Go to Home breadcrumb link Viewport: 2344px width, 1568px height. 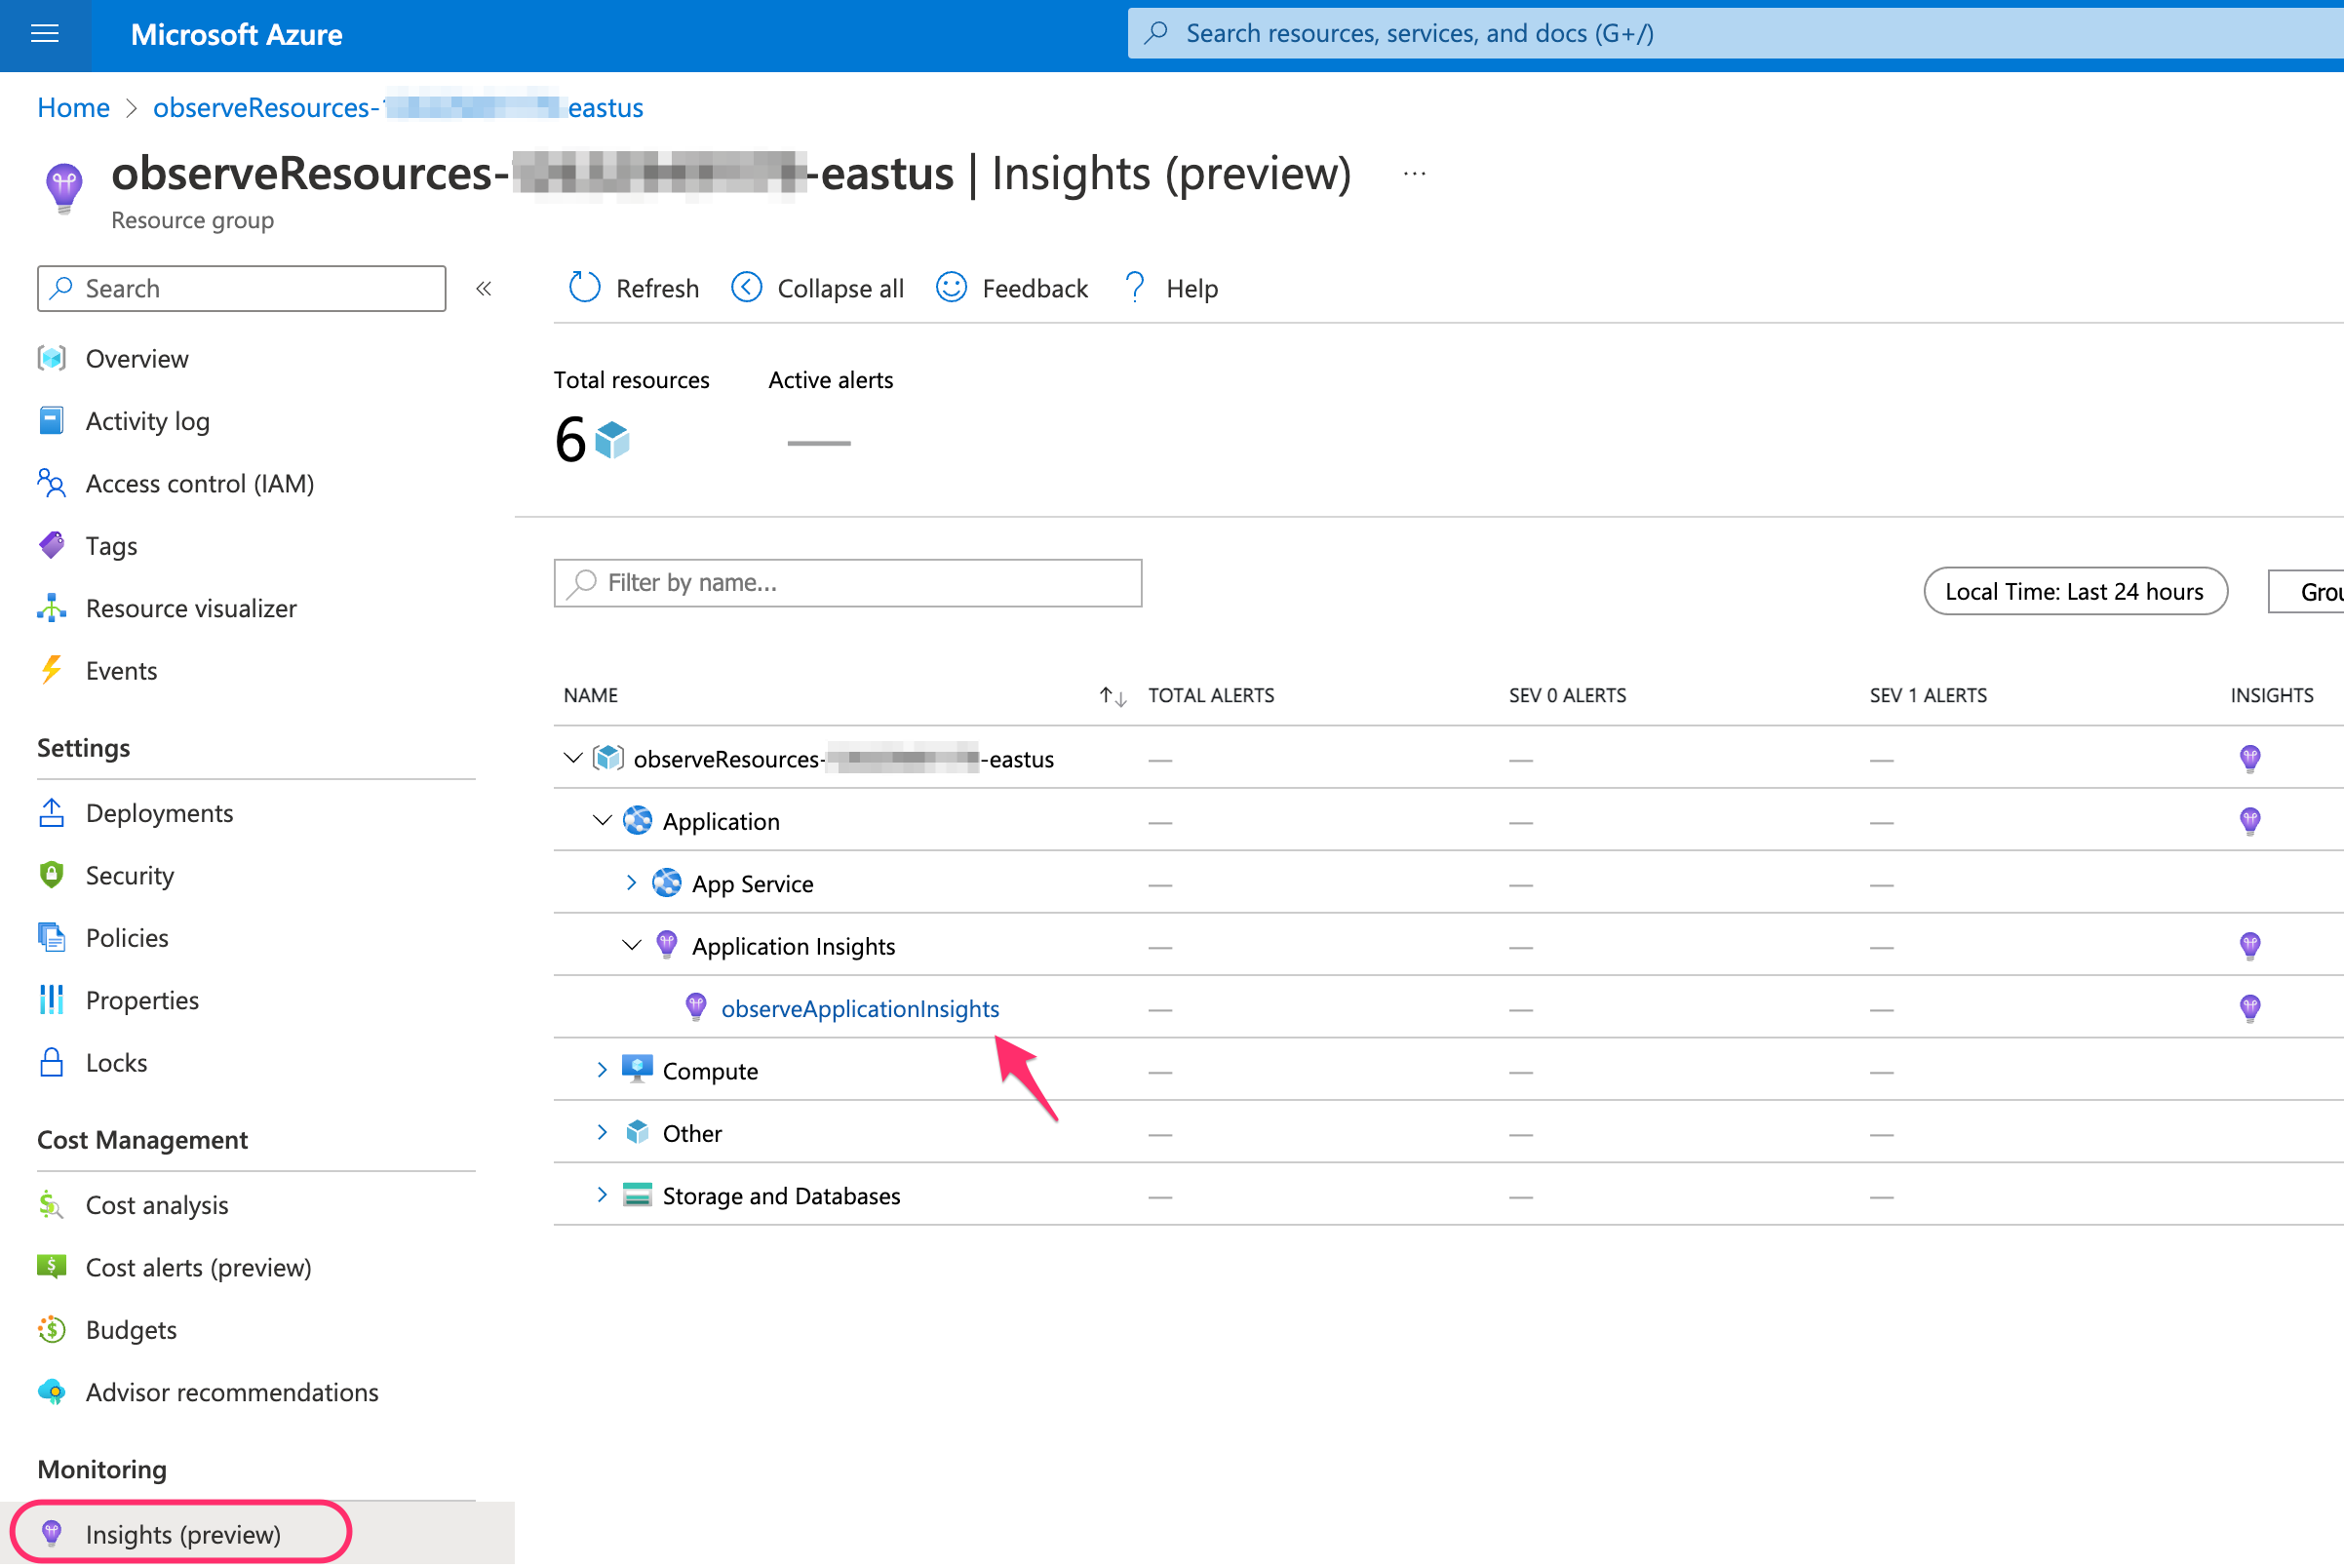coord(73,107)
